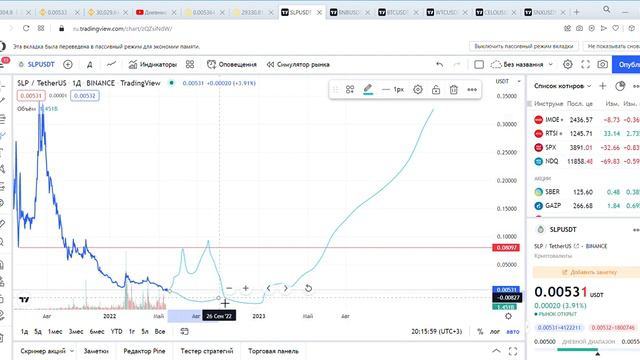Open more options dots in floating toolbar
This screenshot has width=640, height=360.
472,89
